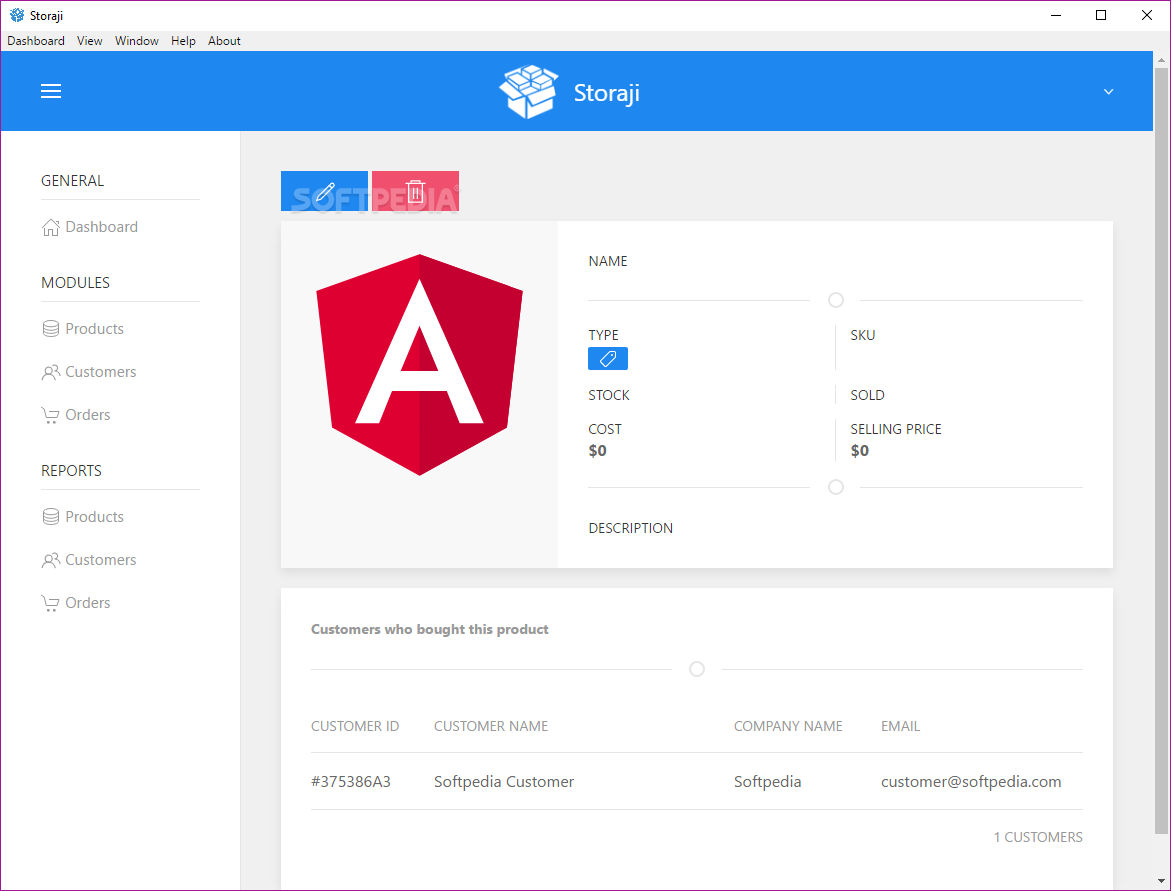
Task: Click the 'DESCRIPTION' label
Action: (x=630, y=528)
